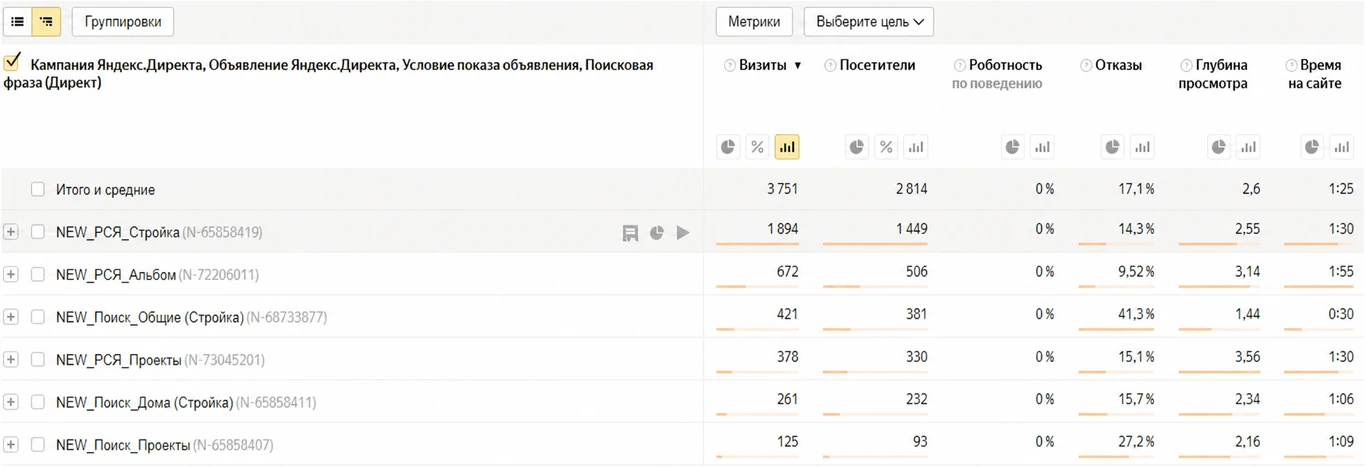Viewport: 1365px width, 467px height.
Task: Select bar chart icon under Отказы
Action: pos(1142,147)
